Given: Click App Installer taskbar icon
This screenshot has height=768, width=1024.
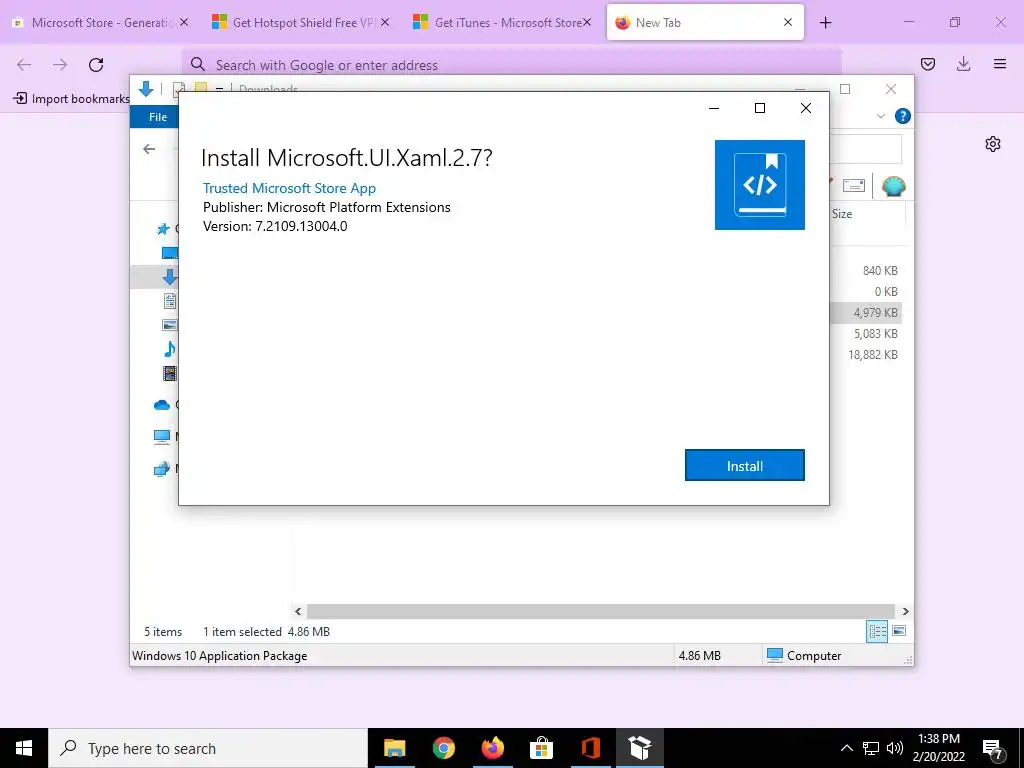Looking at the screenshot, I should pos(640,748).
